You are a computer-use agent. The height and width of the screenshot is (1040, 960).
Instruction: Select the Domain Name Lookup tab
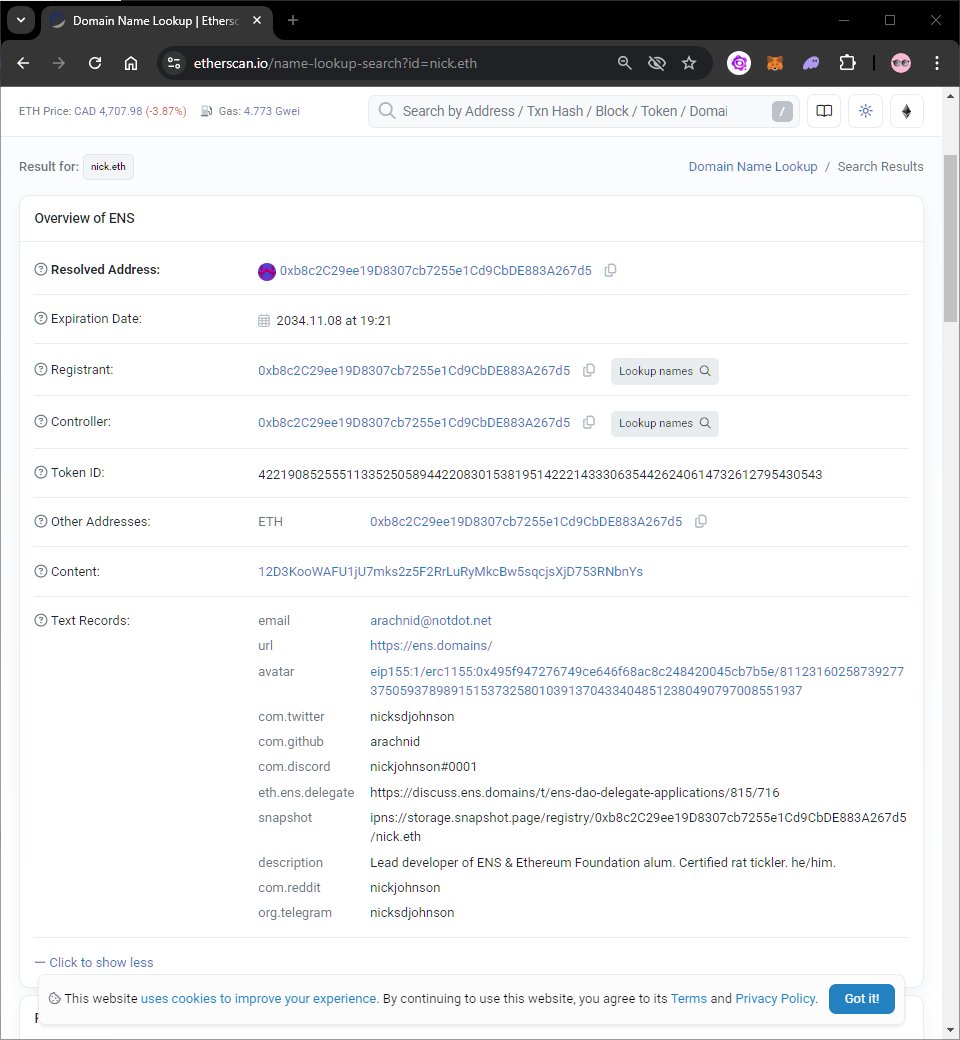tap(157, 21)
